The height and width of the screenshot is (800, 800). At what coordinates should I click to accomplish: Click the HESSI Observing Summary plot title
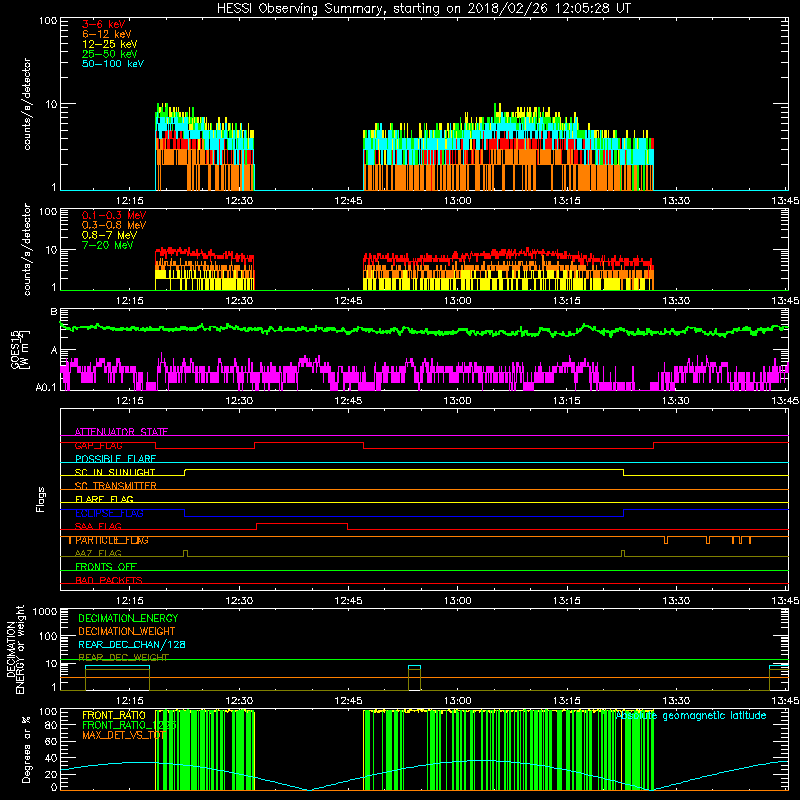[x=424, y=9]
